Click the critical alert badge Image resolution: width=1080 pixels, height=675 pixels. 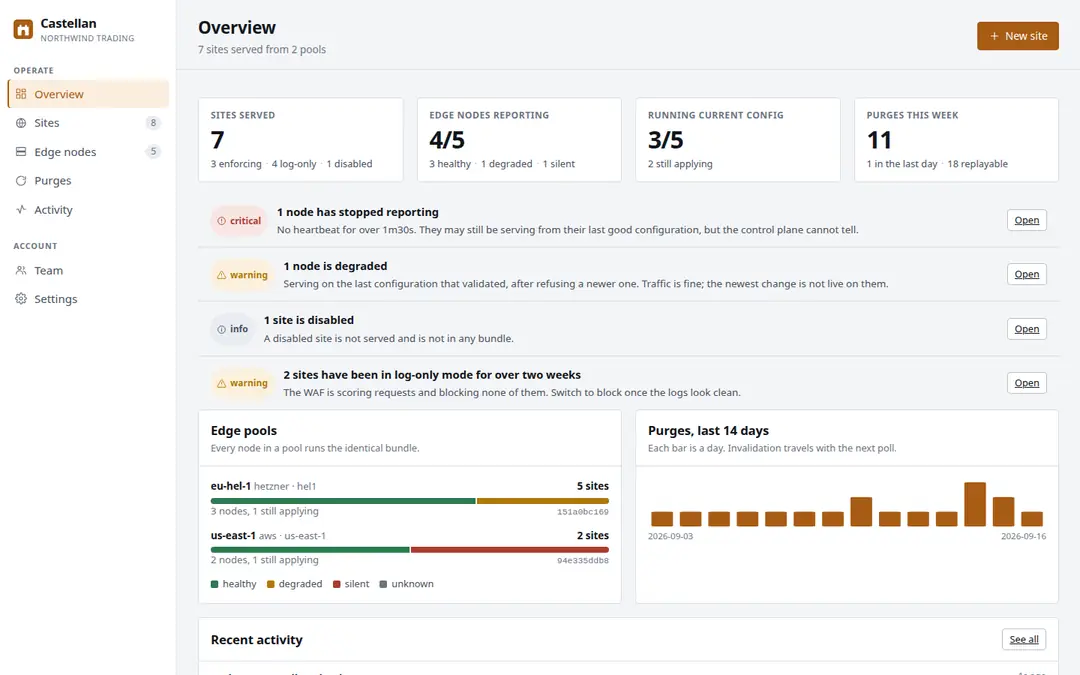[239, 221]
